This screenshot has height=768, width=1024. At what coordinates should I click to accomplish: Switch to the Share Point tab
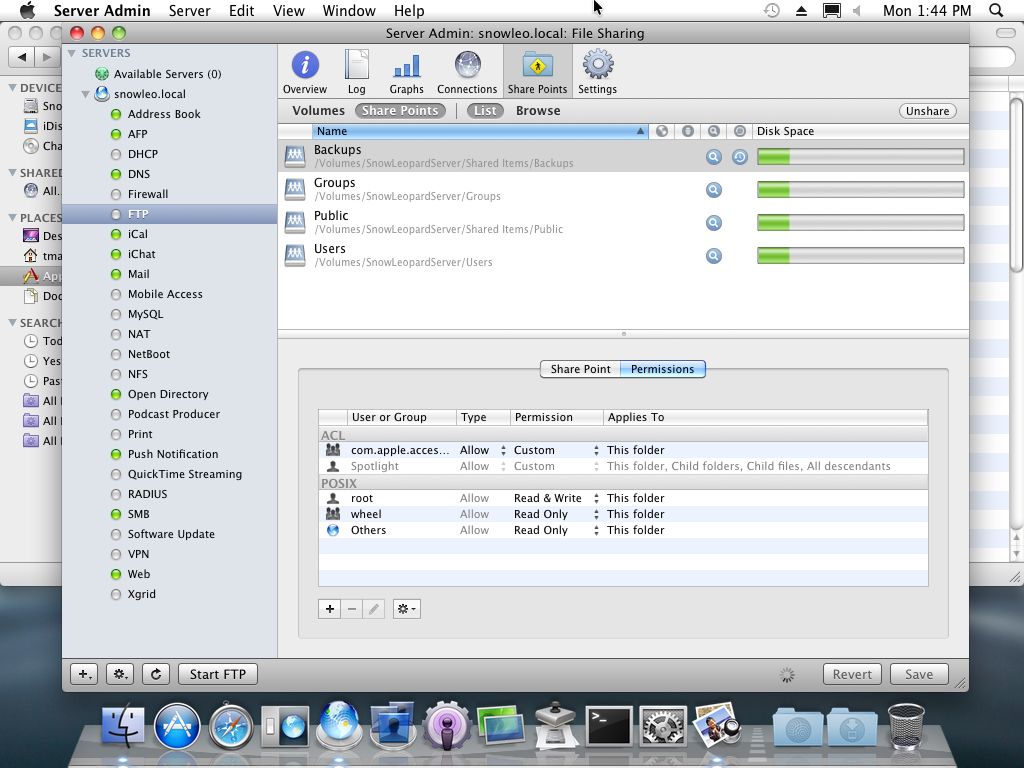pos(580,369)
